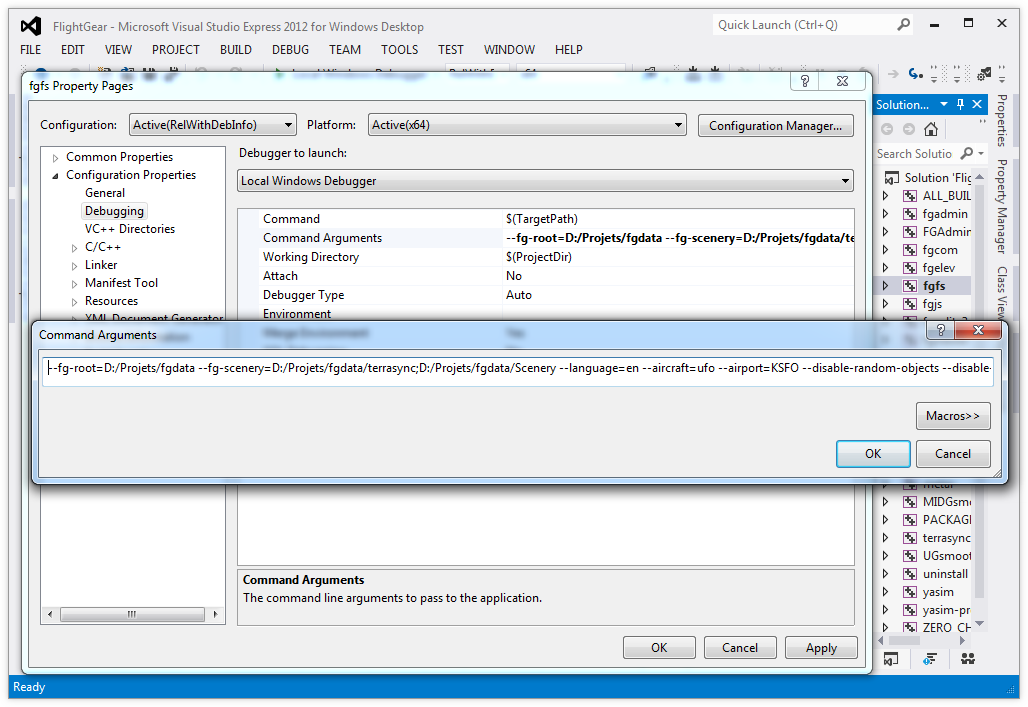This screenshot has width=1028, height=707.
Task: Click the help question mark in Command Arguments dialog
Action: [x=941, y=330]
